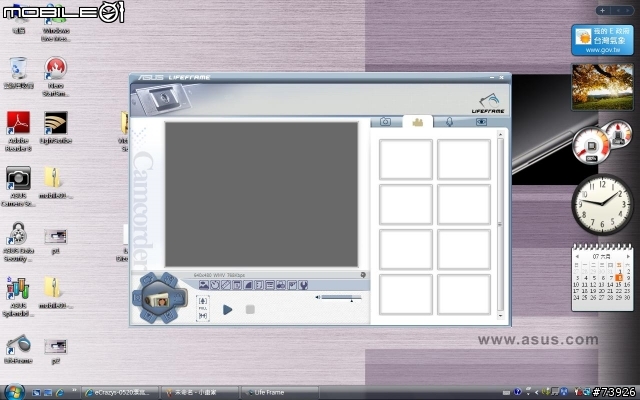The height and width of the screenshot is (400, 640).
Task: Click Internet Explorer quick launch icon
Action: click(60, 393)
